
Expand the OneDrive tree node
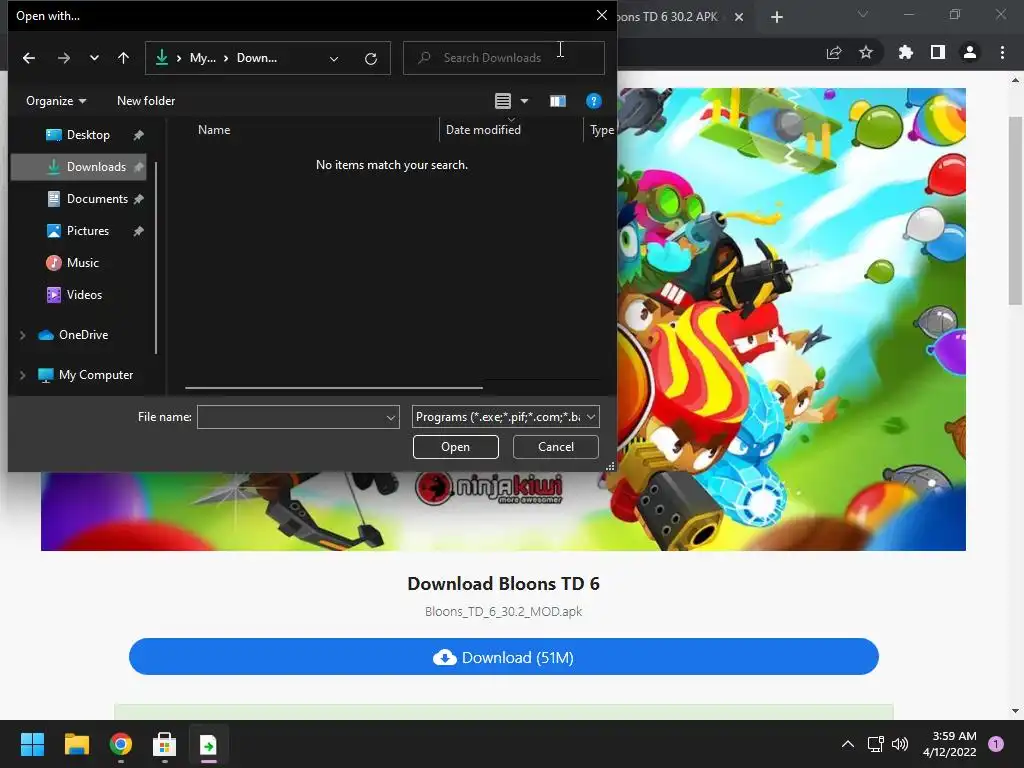pos(23,335)
